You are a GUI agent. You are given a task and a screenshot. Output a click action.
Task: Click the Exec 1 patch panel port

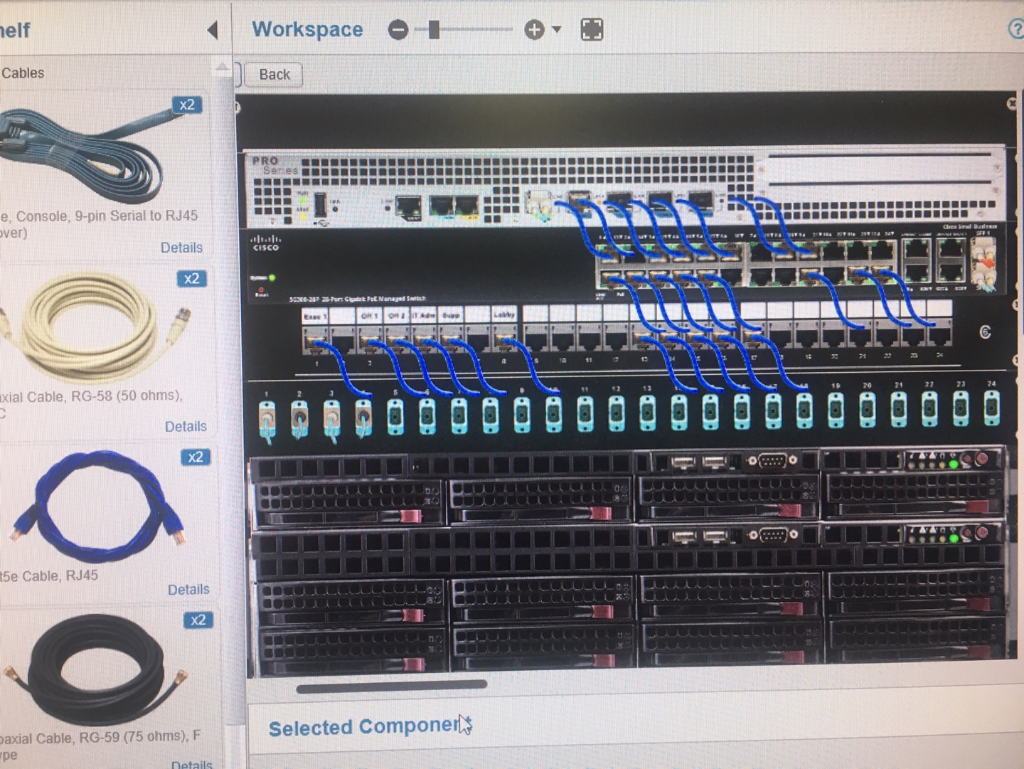[315, 341]
